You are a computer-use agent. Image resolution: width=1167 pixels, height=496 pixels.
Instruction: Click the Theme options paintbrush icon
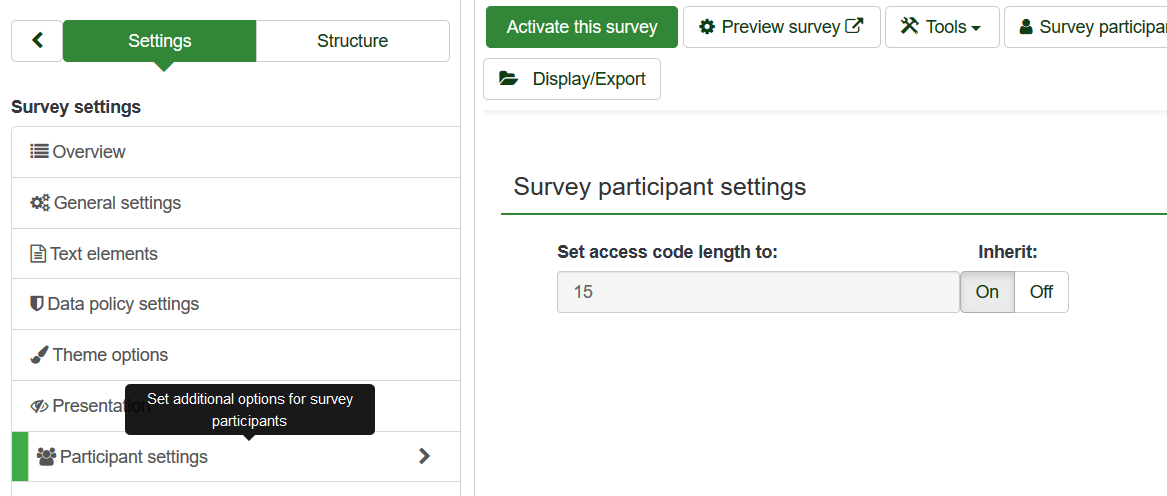tap(39, 355)
